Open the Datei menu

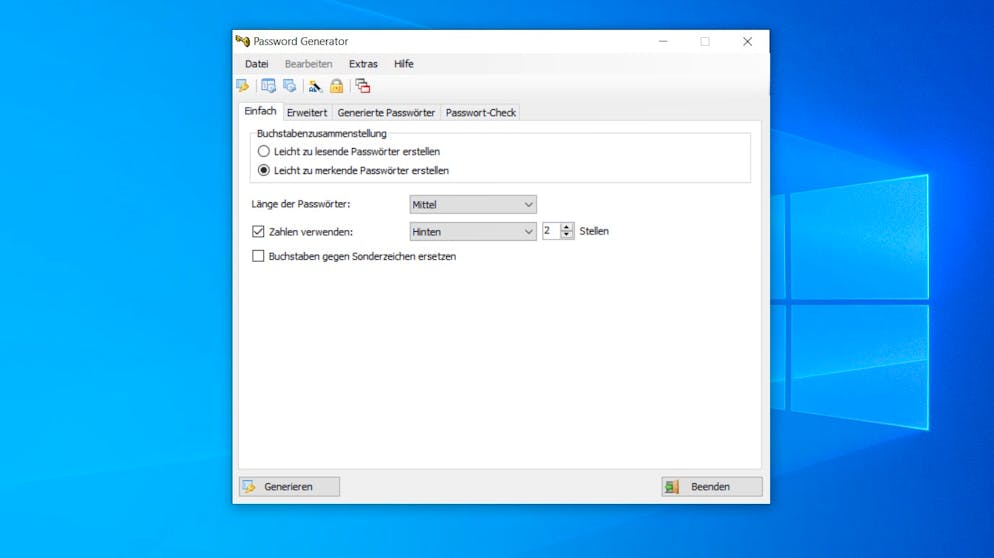point(257,64)
